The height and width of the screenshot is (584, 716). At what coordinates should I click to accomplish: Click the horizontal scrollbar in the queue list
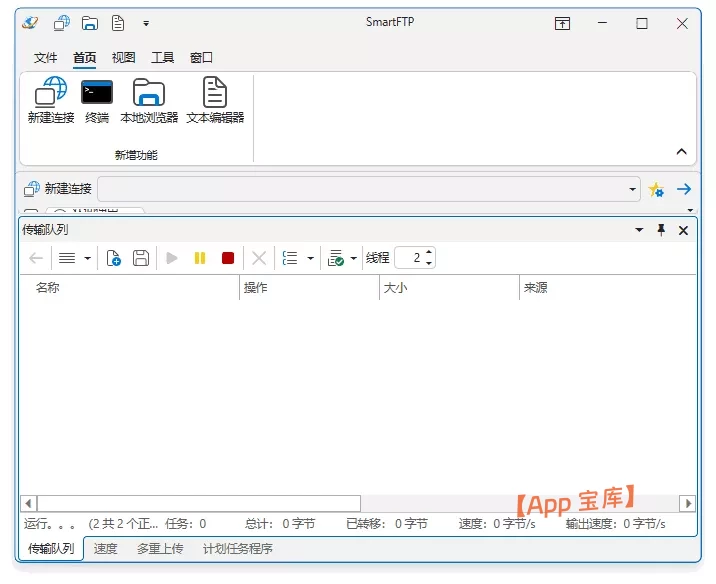click(198, 503)
